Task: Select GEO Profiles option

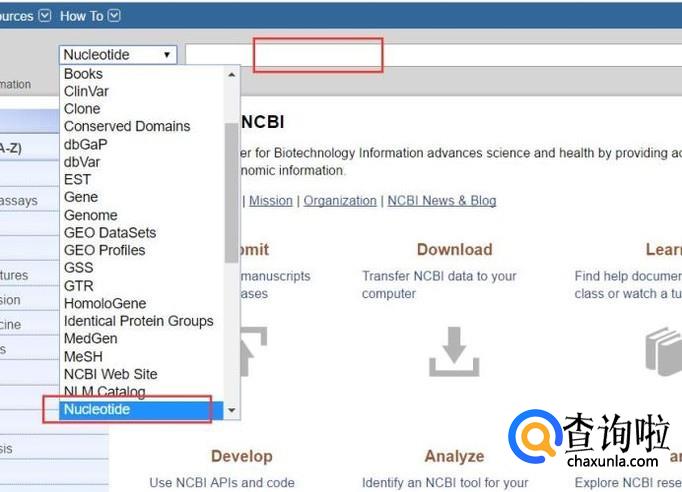Action: pos(141,250)
